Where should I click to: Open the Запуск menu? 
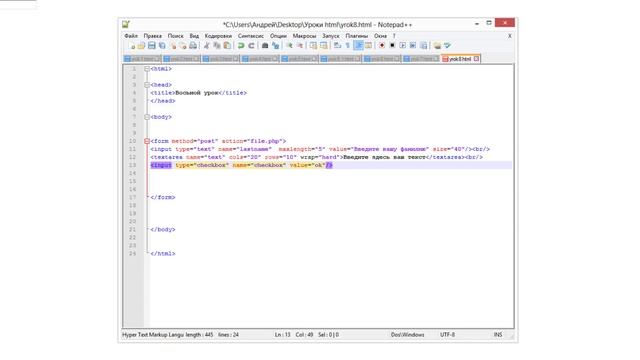coord(331,36)
